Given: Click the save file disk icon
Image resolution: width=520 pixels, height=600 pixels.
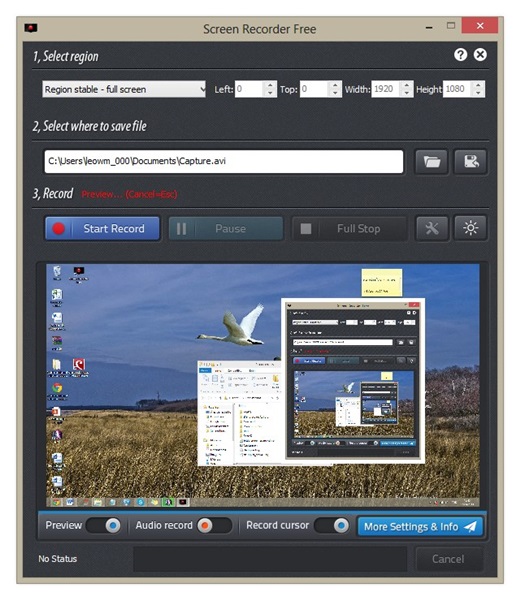Looking at the screenshot, I should [471, 161].
